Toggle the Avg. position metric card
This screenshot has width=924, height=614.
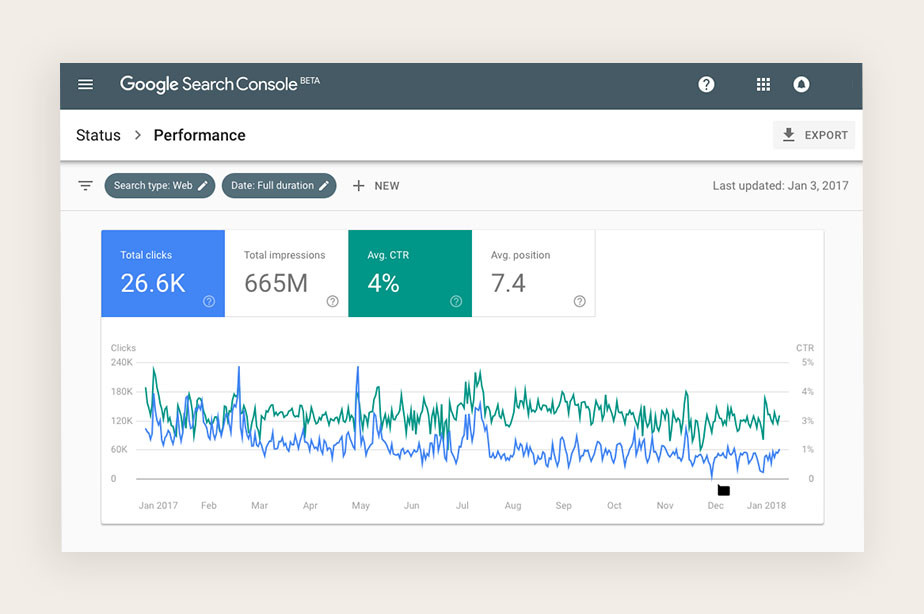[x=533, y=273]
